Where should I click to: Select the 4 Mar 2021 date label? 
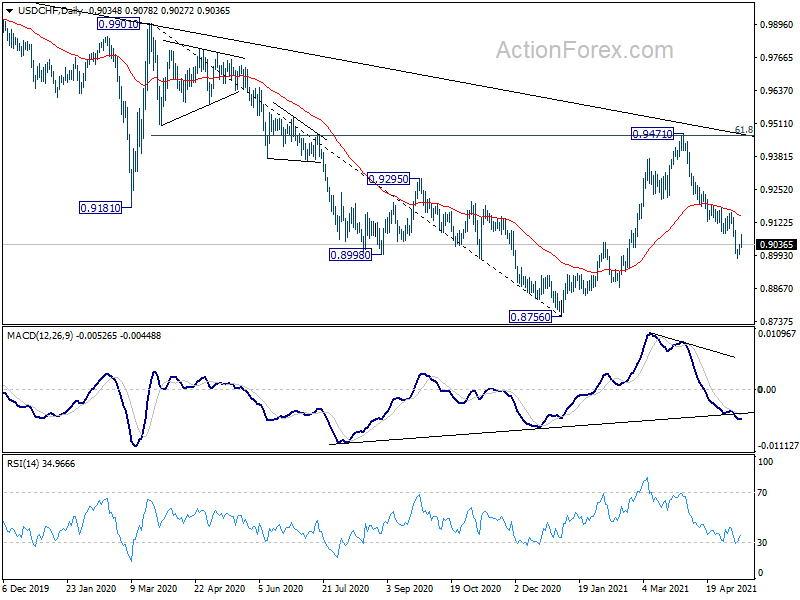coord(666,588)
